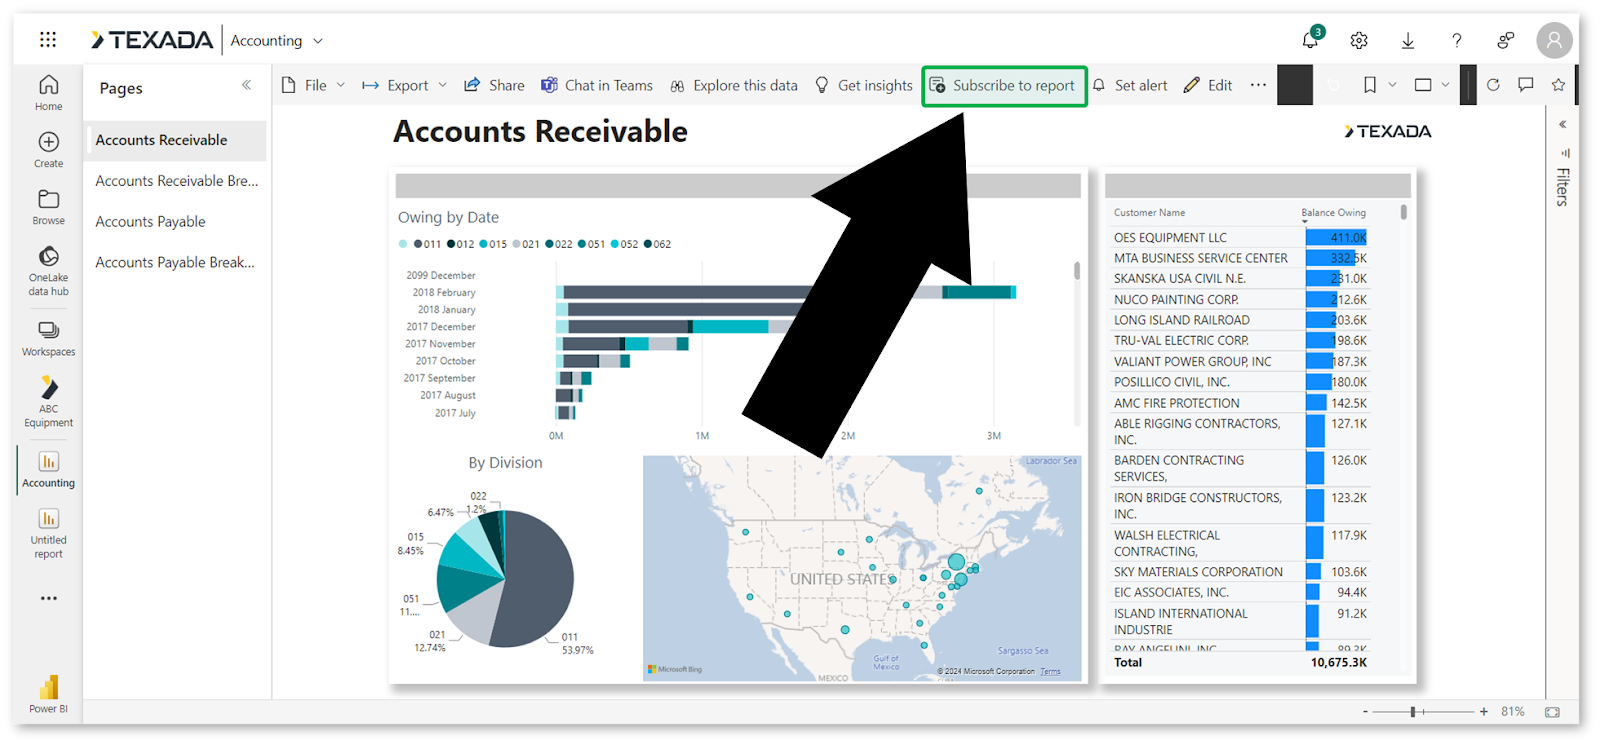Select OES EQUIPMENT LLC row

tap(1240, 237)
